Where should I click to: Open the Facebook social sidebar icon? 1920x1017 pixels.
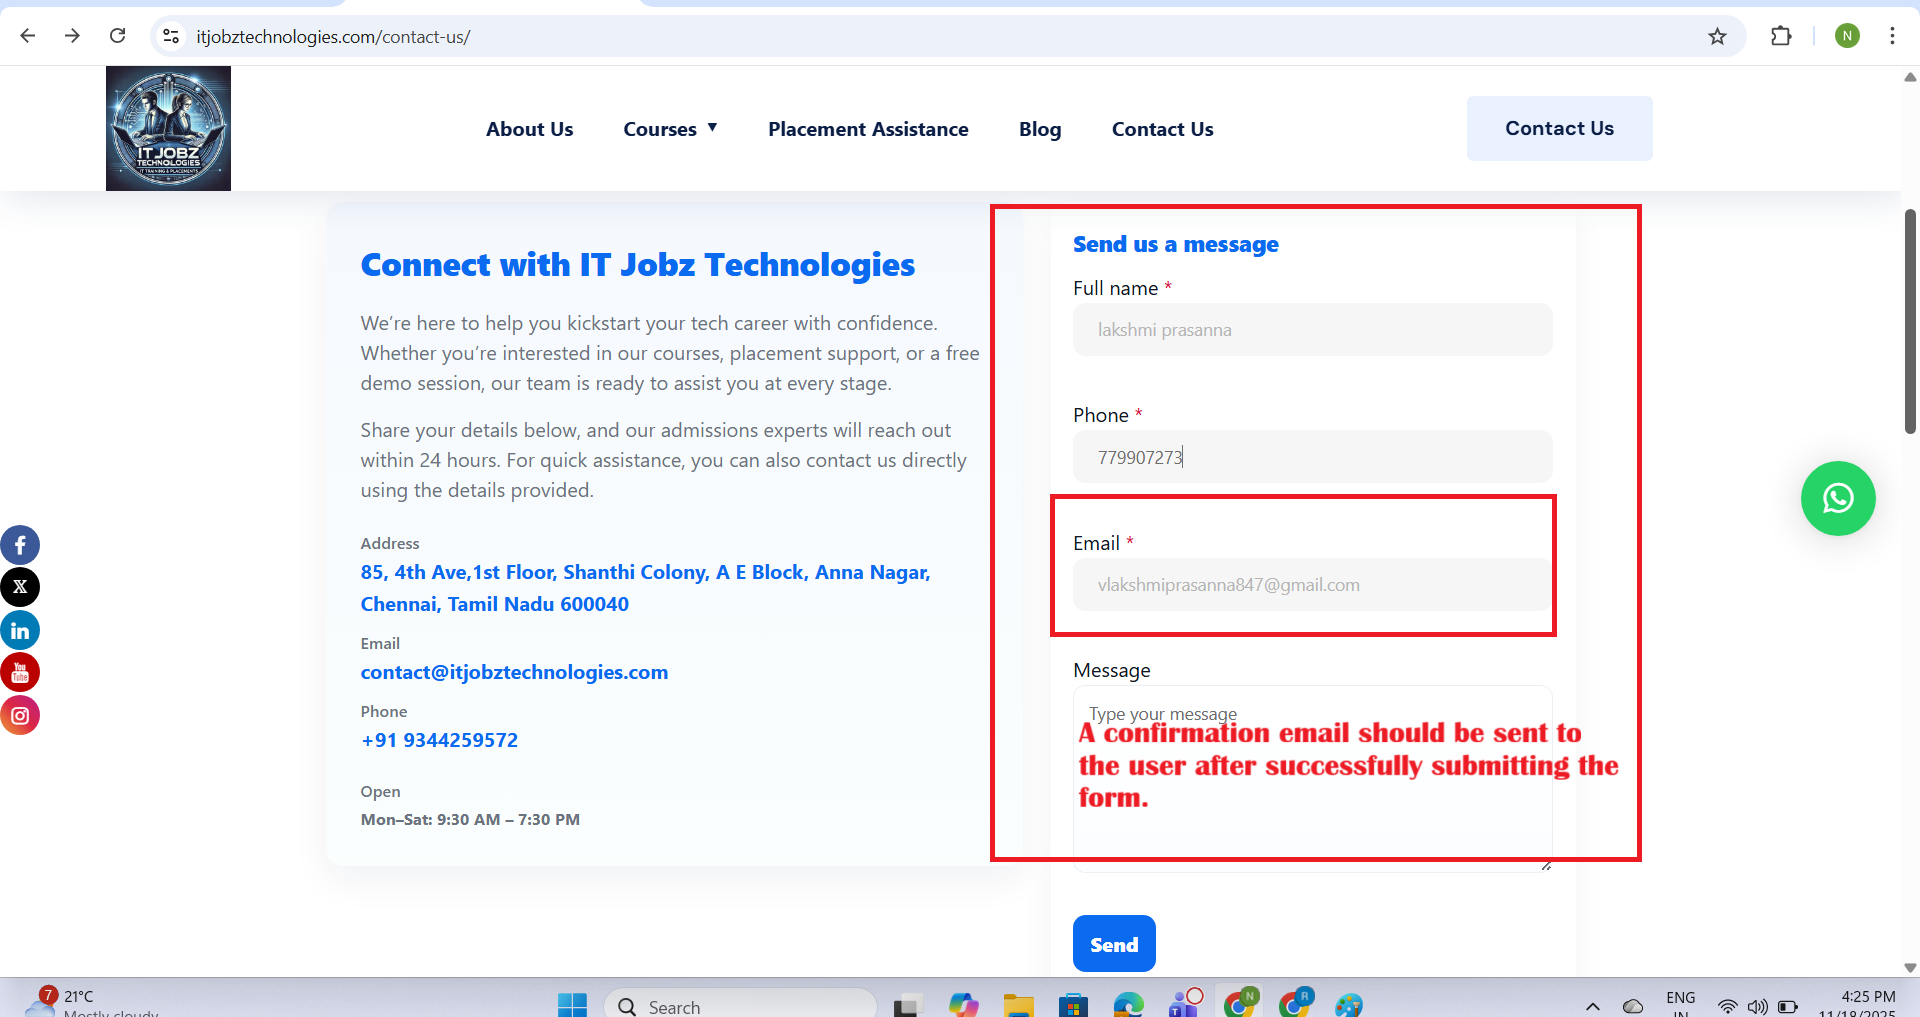[x=20, y=545]
